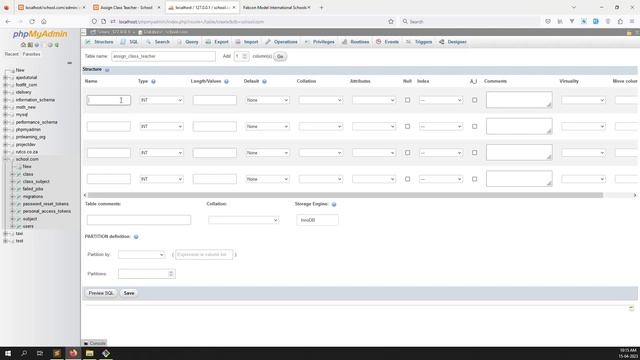The height and width of the screenshot is (360, 640).
Task: Click the Table comments input field
Action: pos(139,220)
